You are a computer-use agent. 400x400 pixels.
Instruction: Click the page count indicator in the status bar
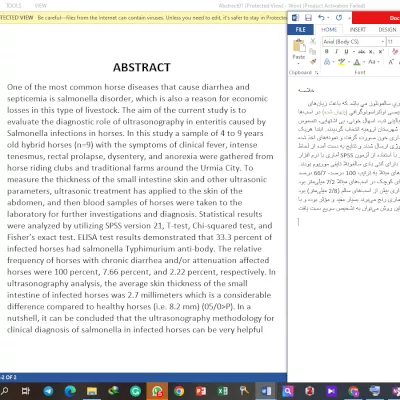point(9,377)
